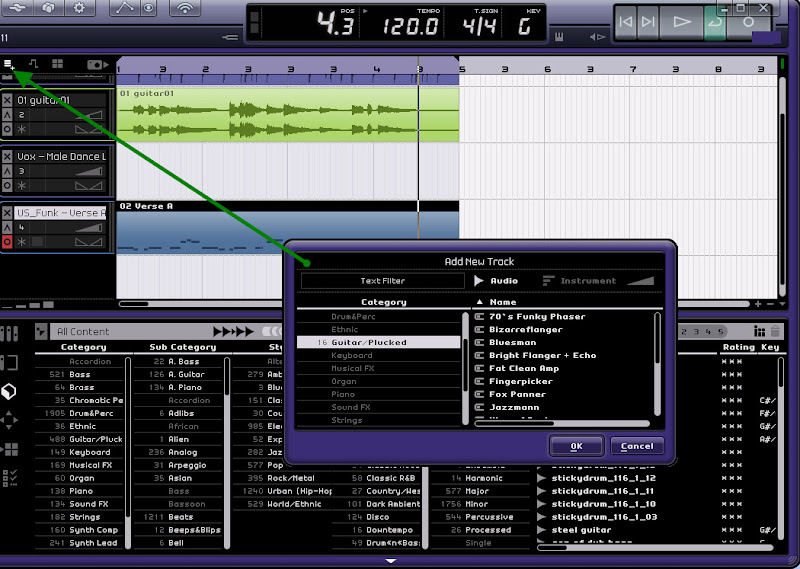
Task: Open the gear settings icon
Action: (79, 8)
